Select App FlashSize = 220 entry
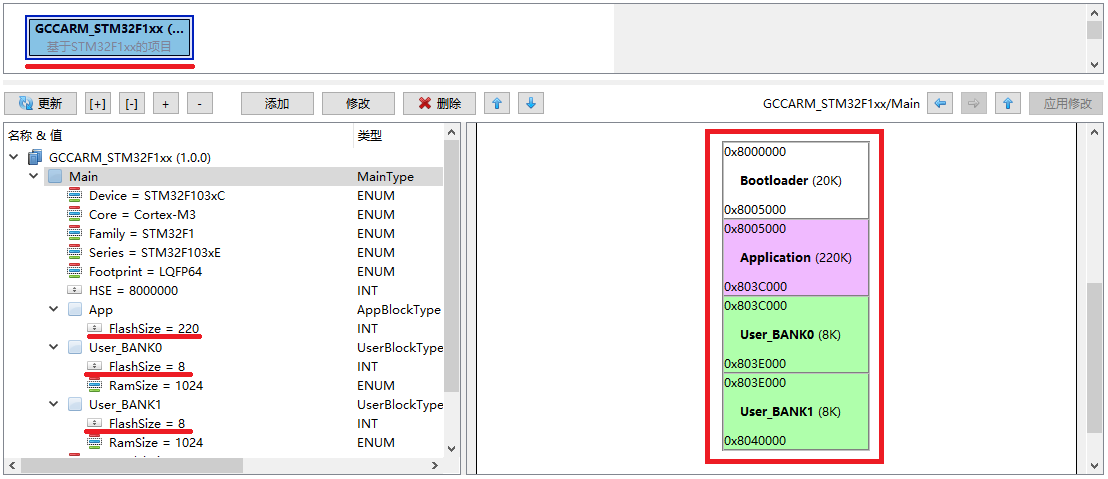 coord(154,329)
